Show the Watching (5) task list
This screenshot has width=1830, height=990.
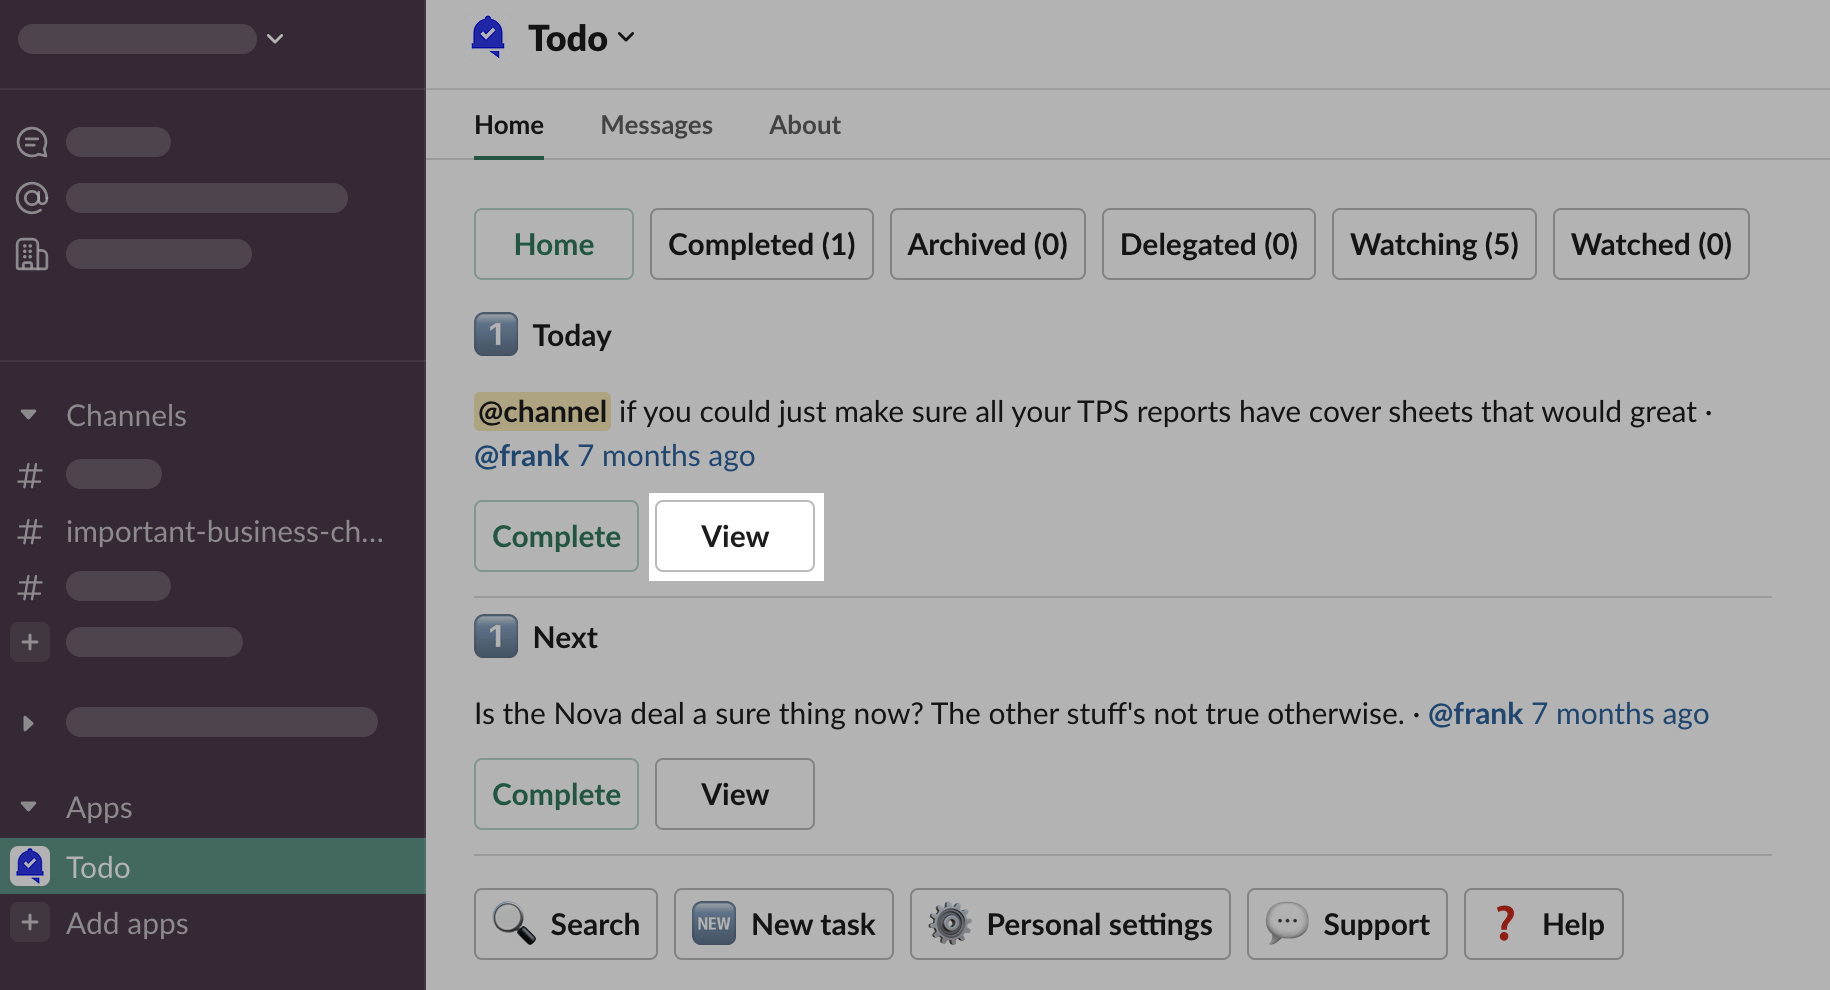[x=1433, y=244]
